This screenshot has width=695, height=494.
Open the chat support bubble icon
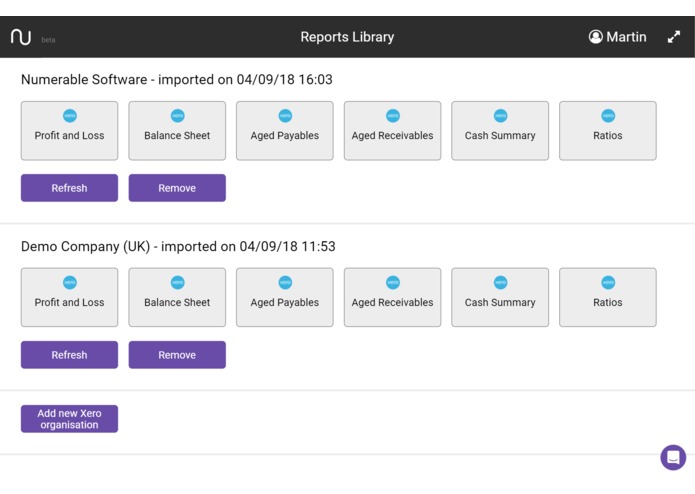click(673, 457)
